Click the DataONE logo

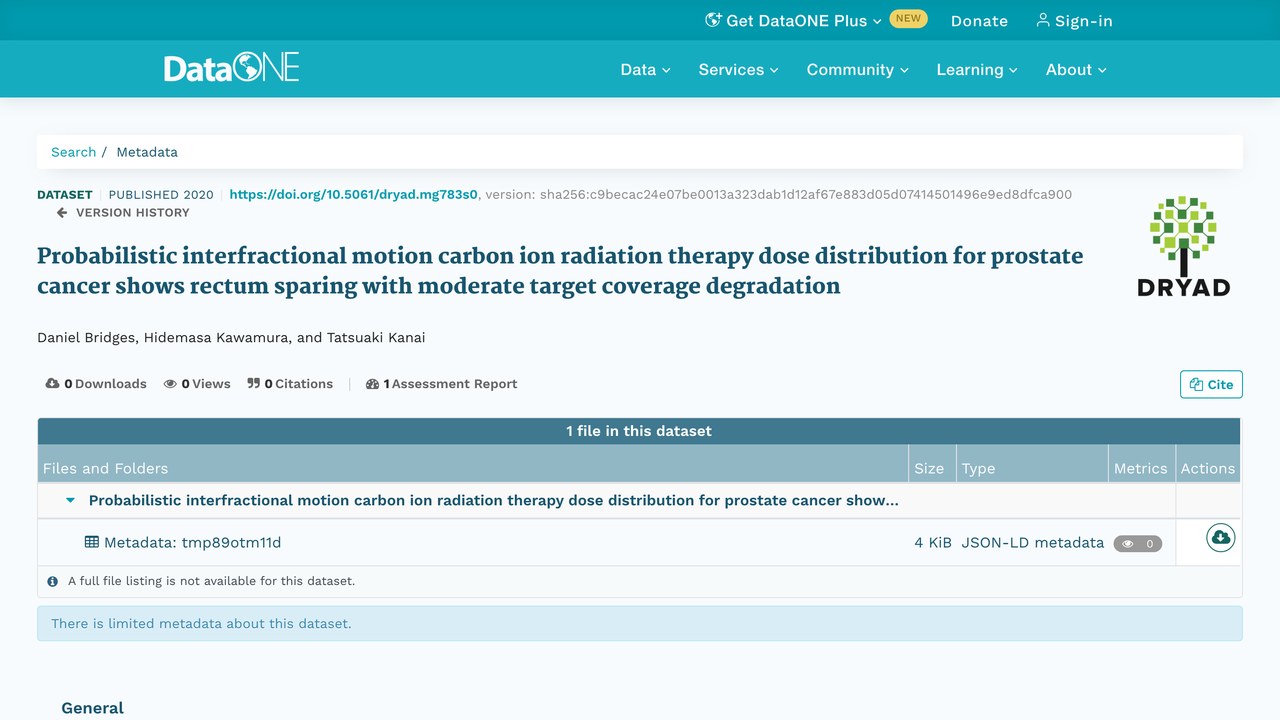coord(232,68)
